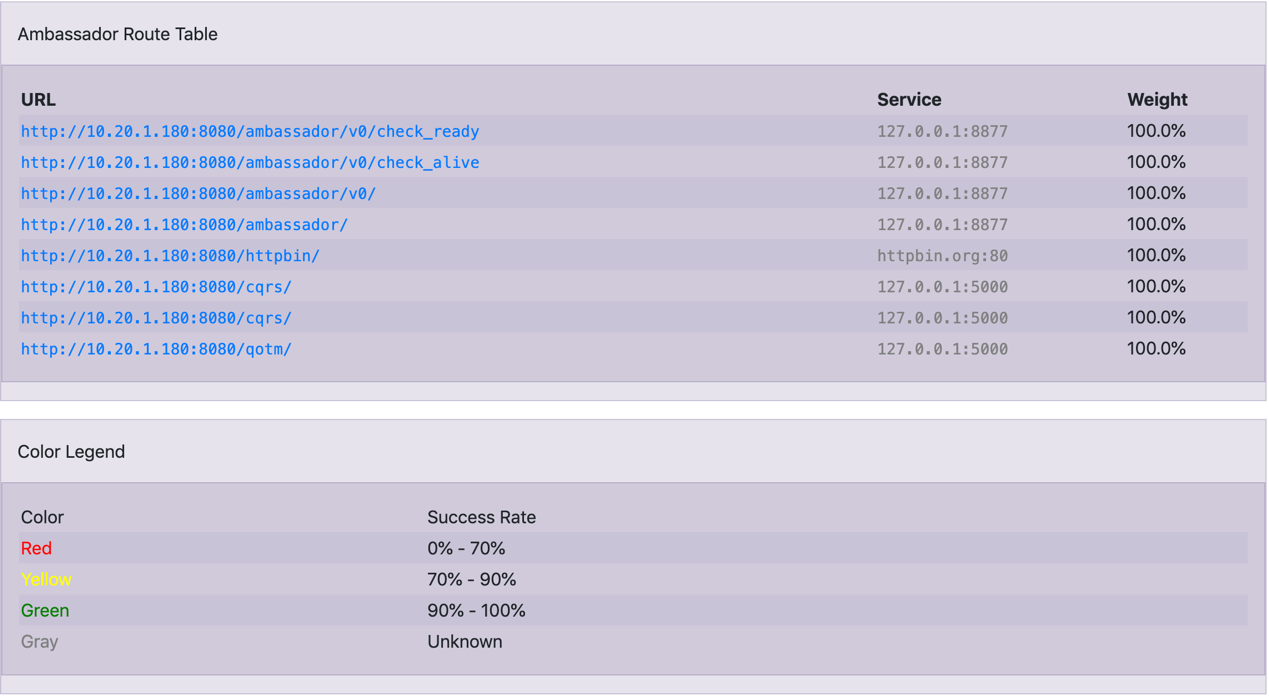The height and width of the screenshot is (699, 1269).
Task: Click the Gray color legend label
Action: click(x=39, y=641)
